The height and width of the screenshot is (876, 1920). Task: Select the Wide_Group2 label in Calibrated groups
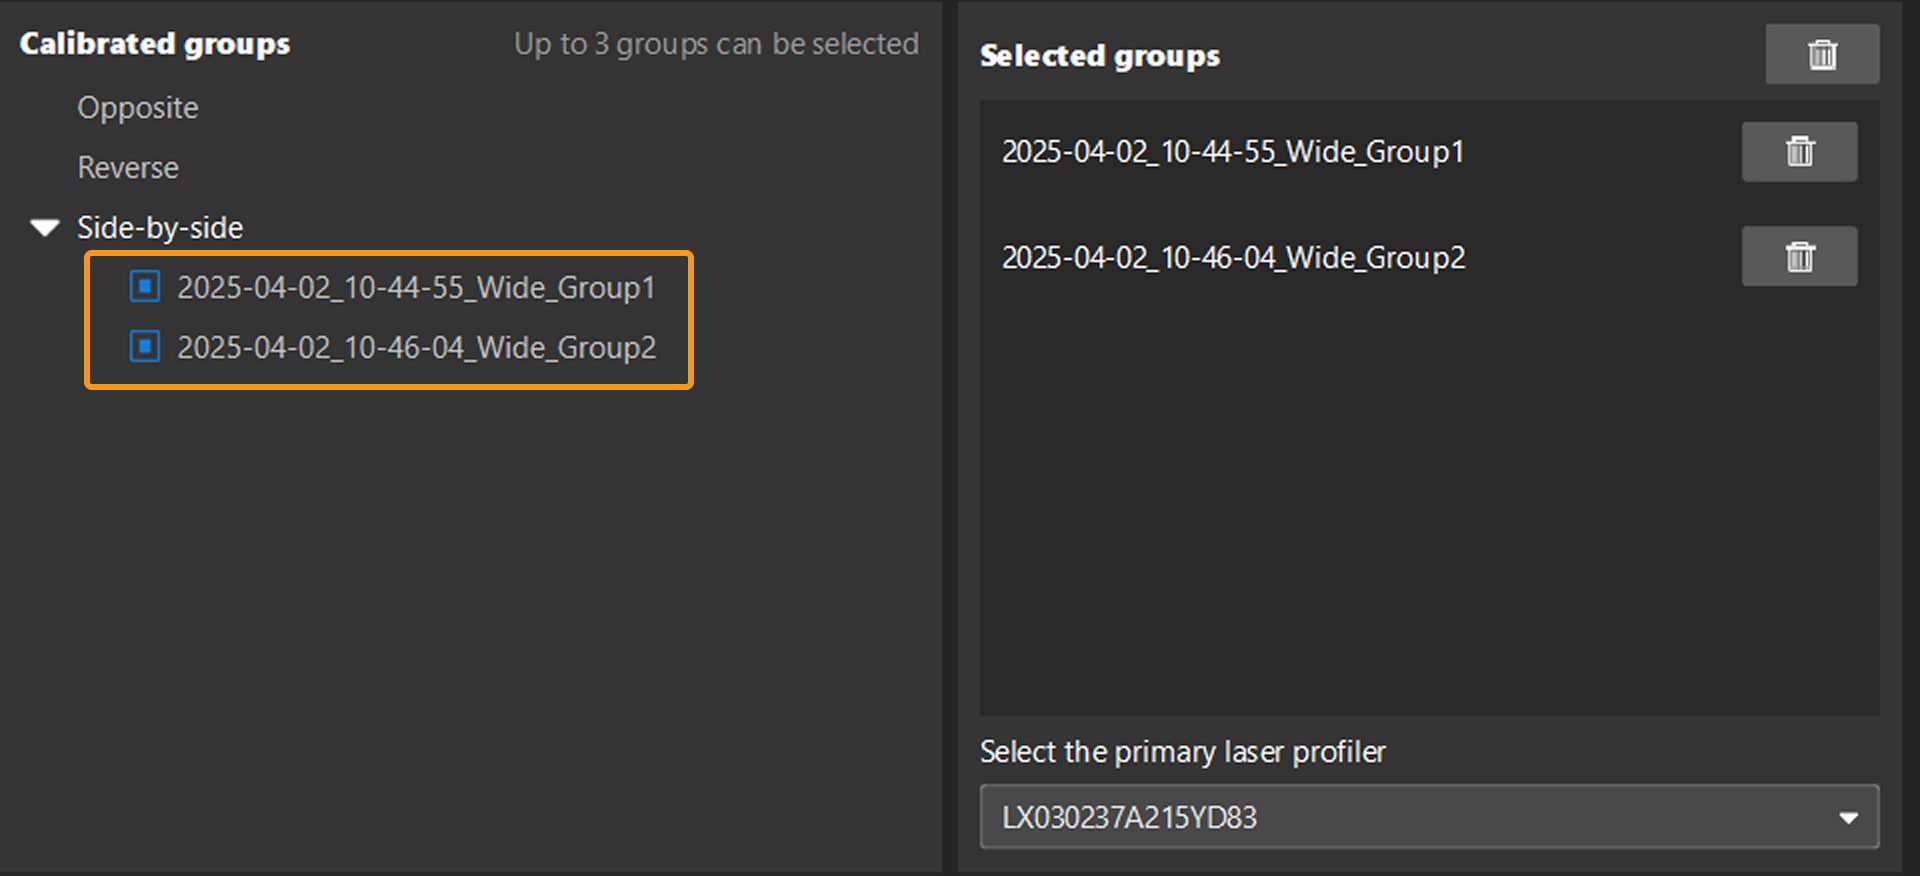pos(417,348)
